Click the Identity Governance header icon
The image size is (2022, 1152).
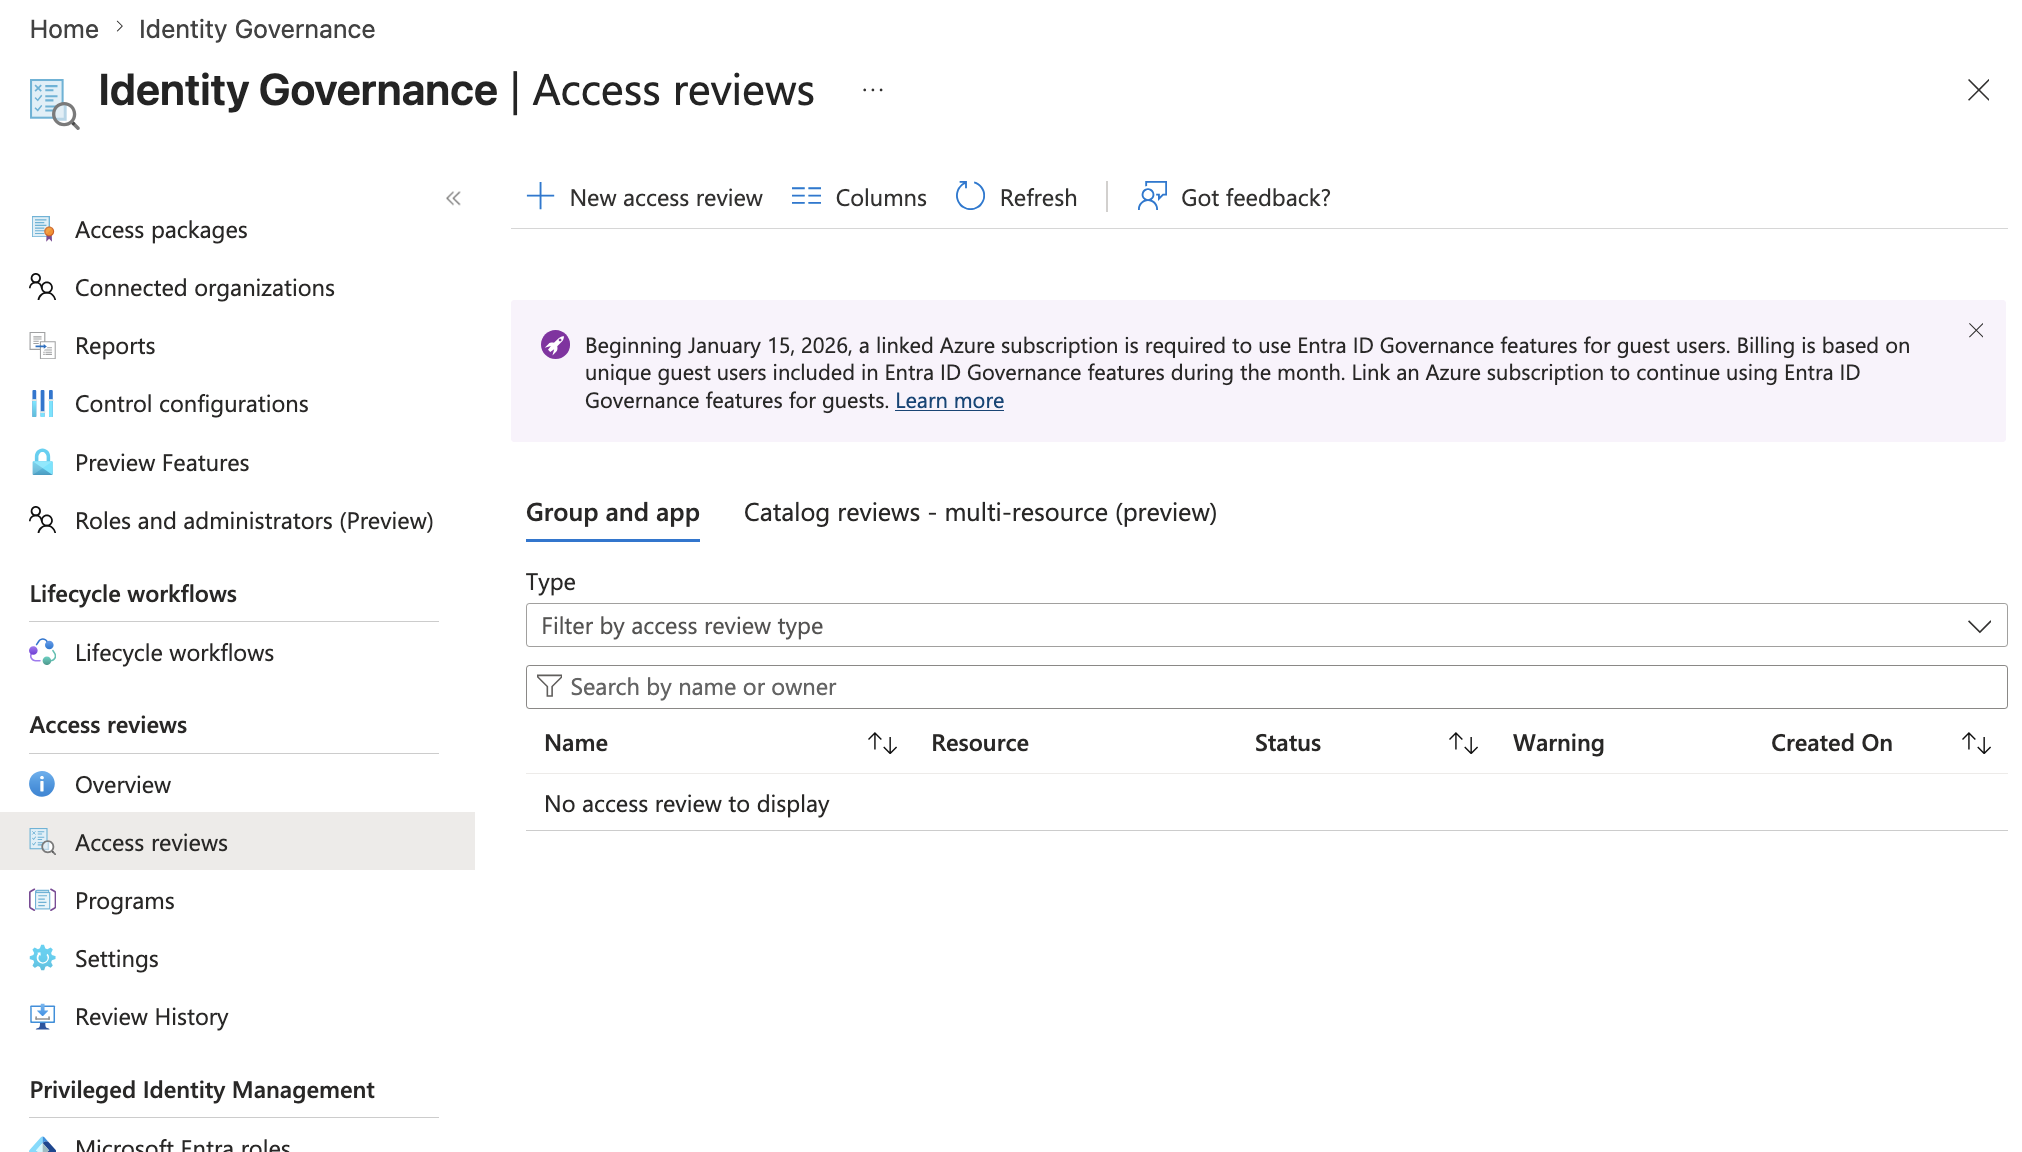click(54, 104)
